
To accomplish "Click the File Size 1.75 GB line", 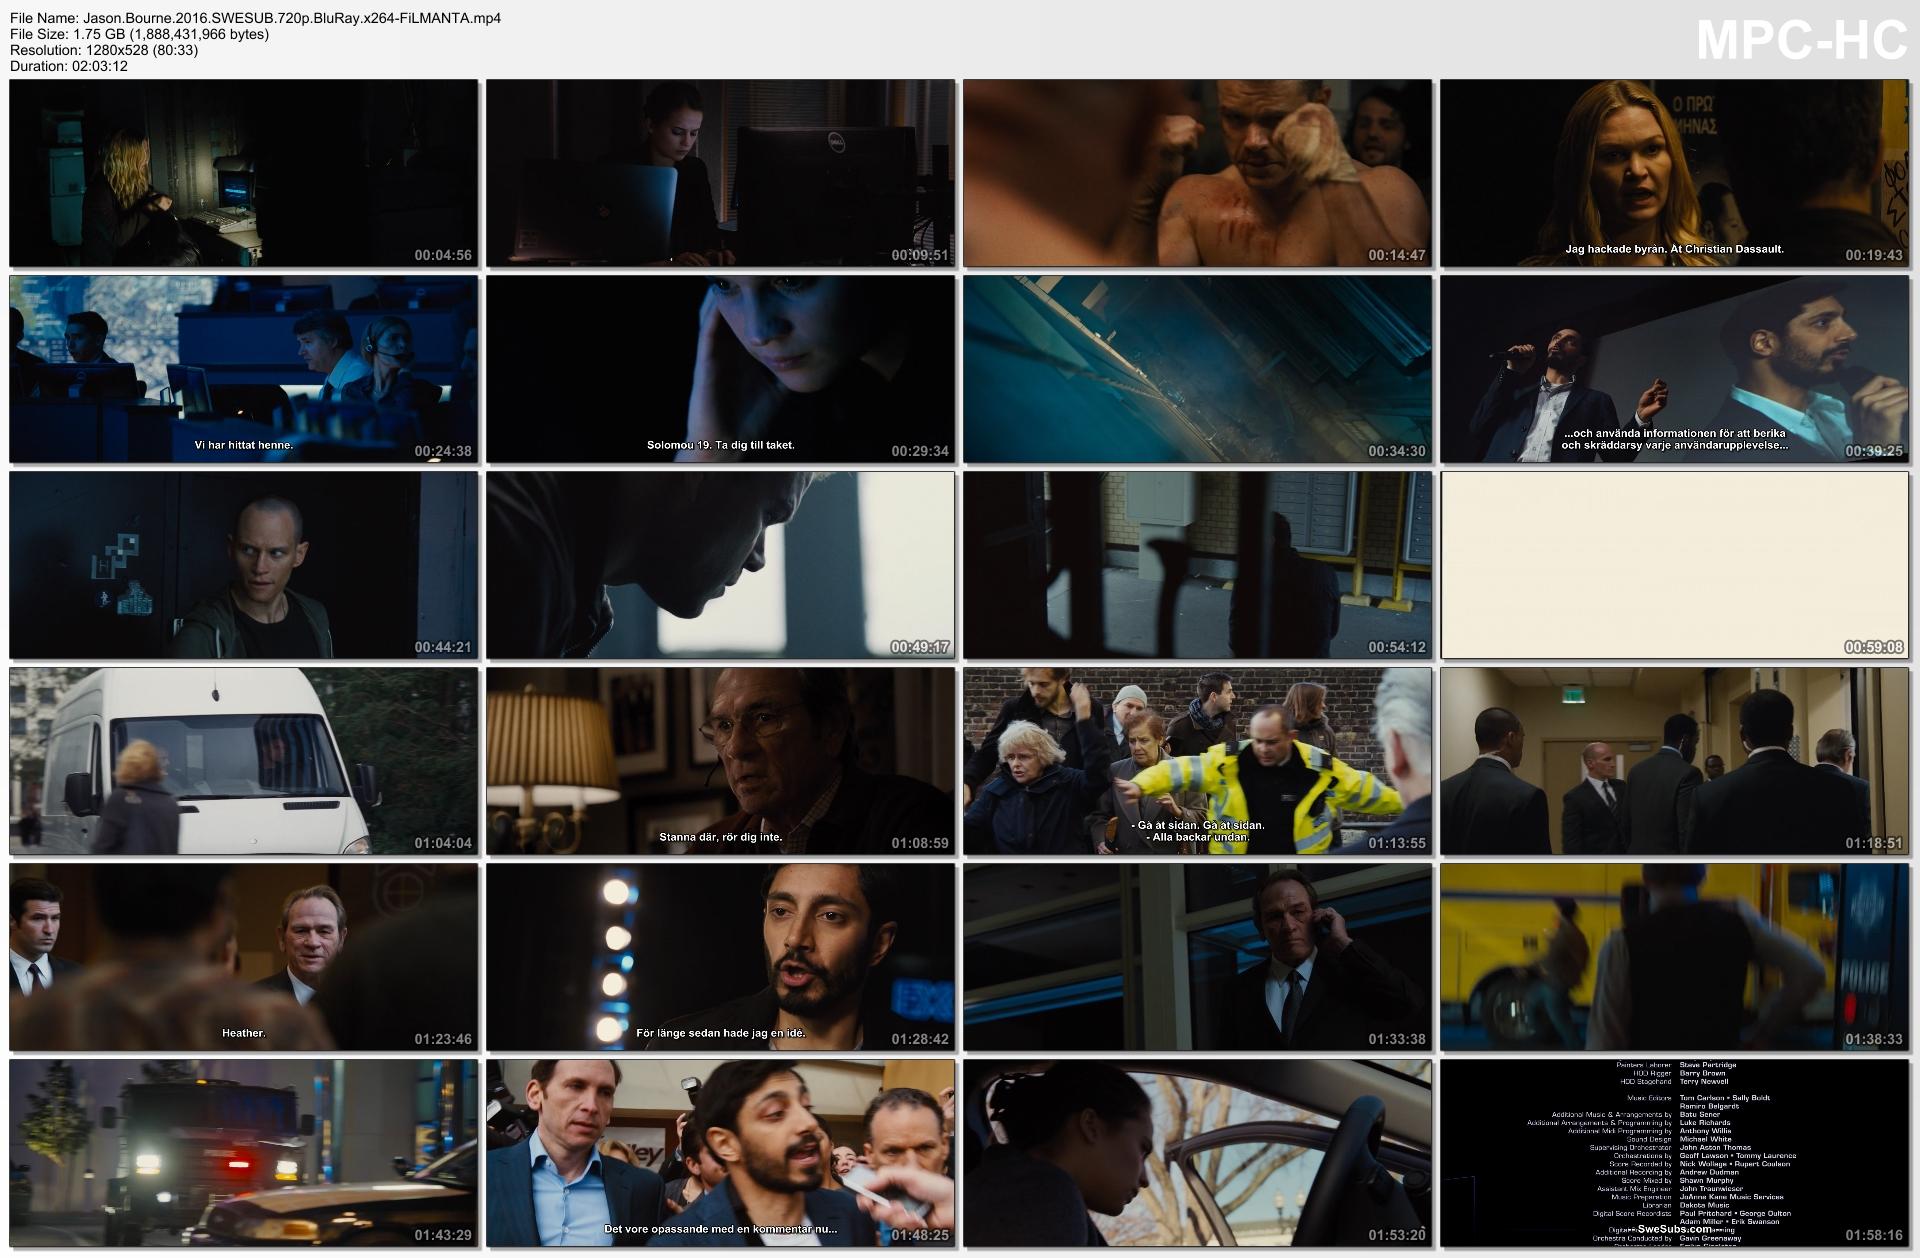I will click(140, 34).
